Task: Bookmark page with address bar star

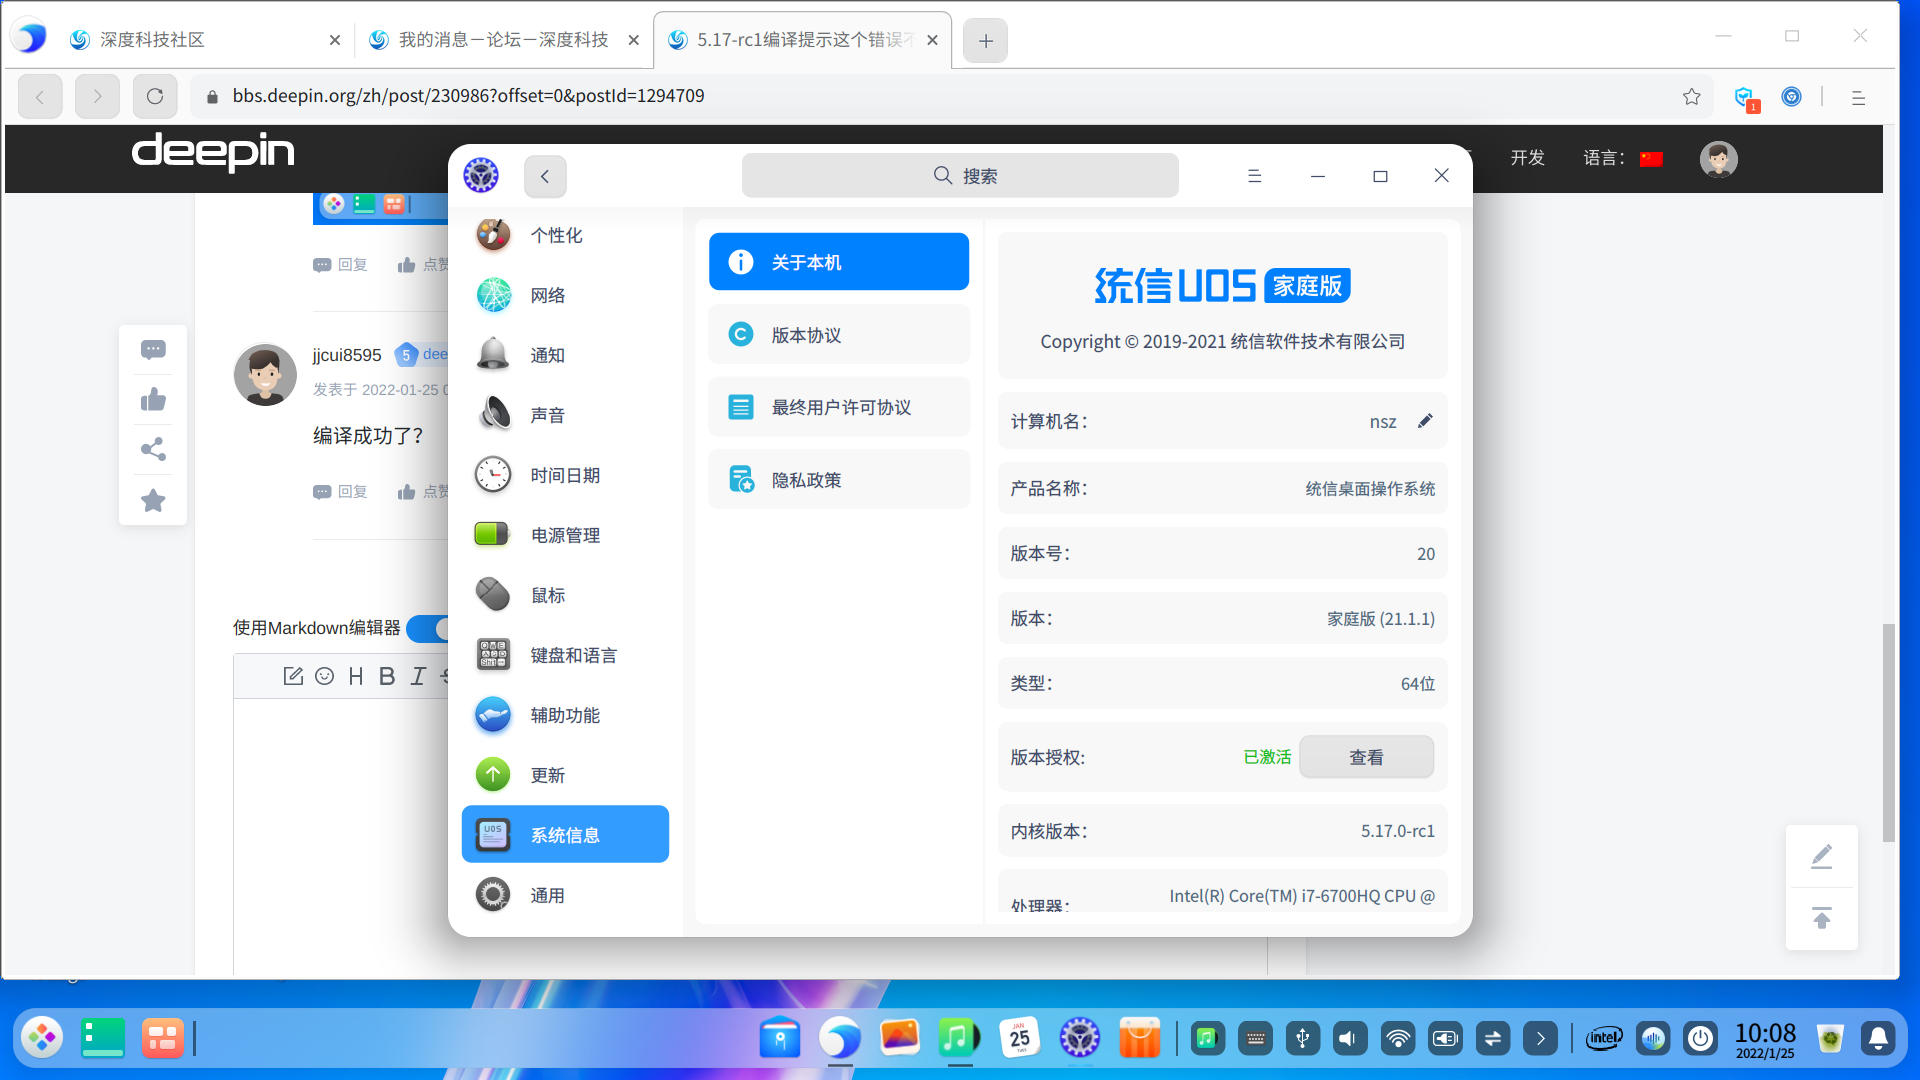Action: [1691, 96]
